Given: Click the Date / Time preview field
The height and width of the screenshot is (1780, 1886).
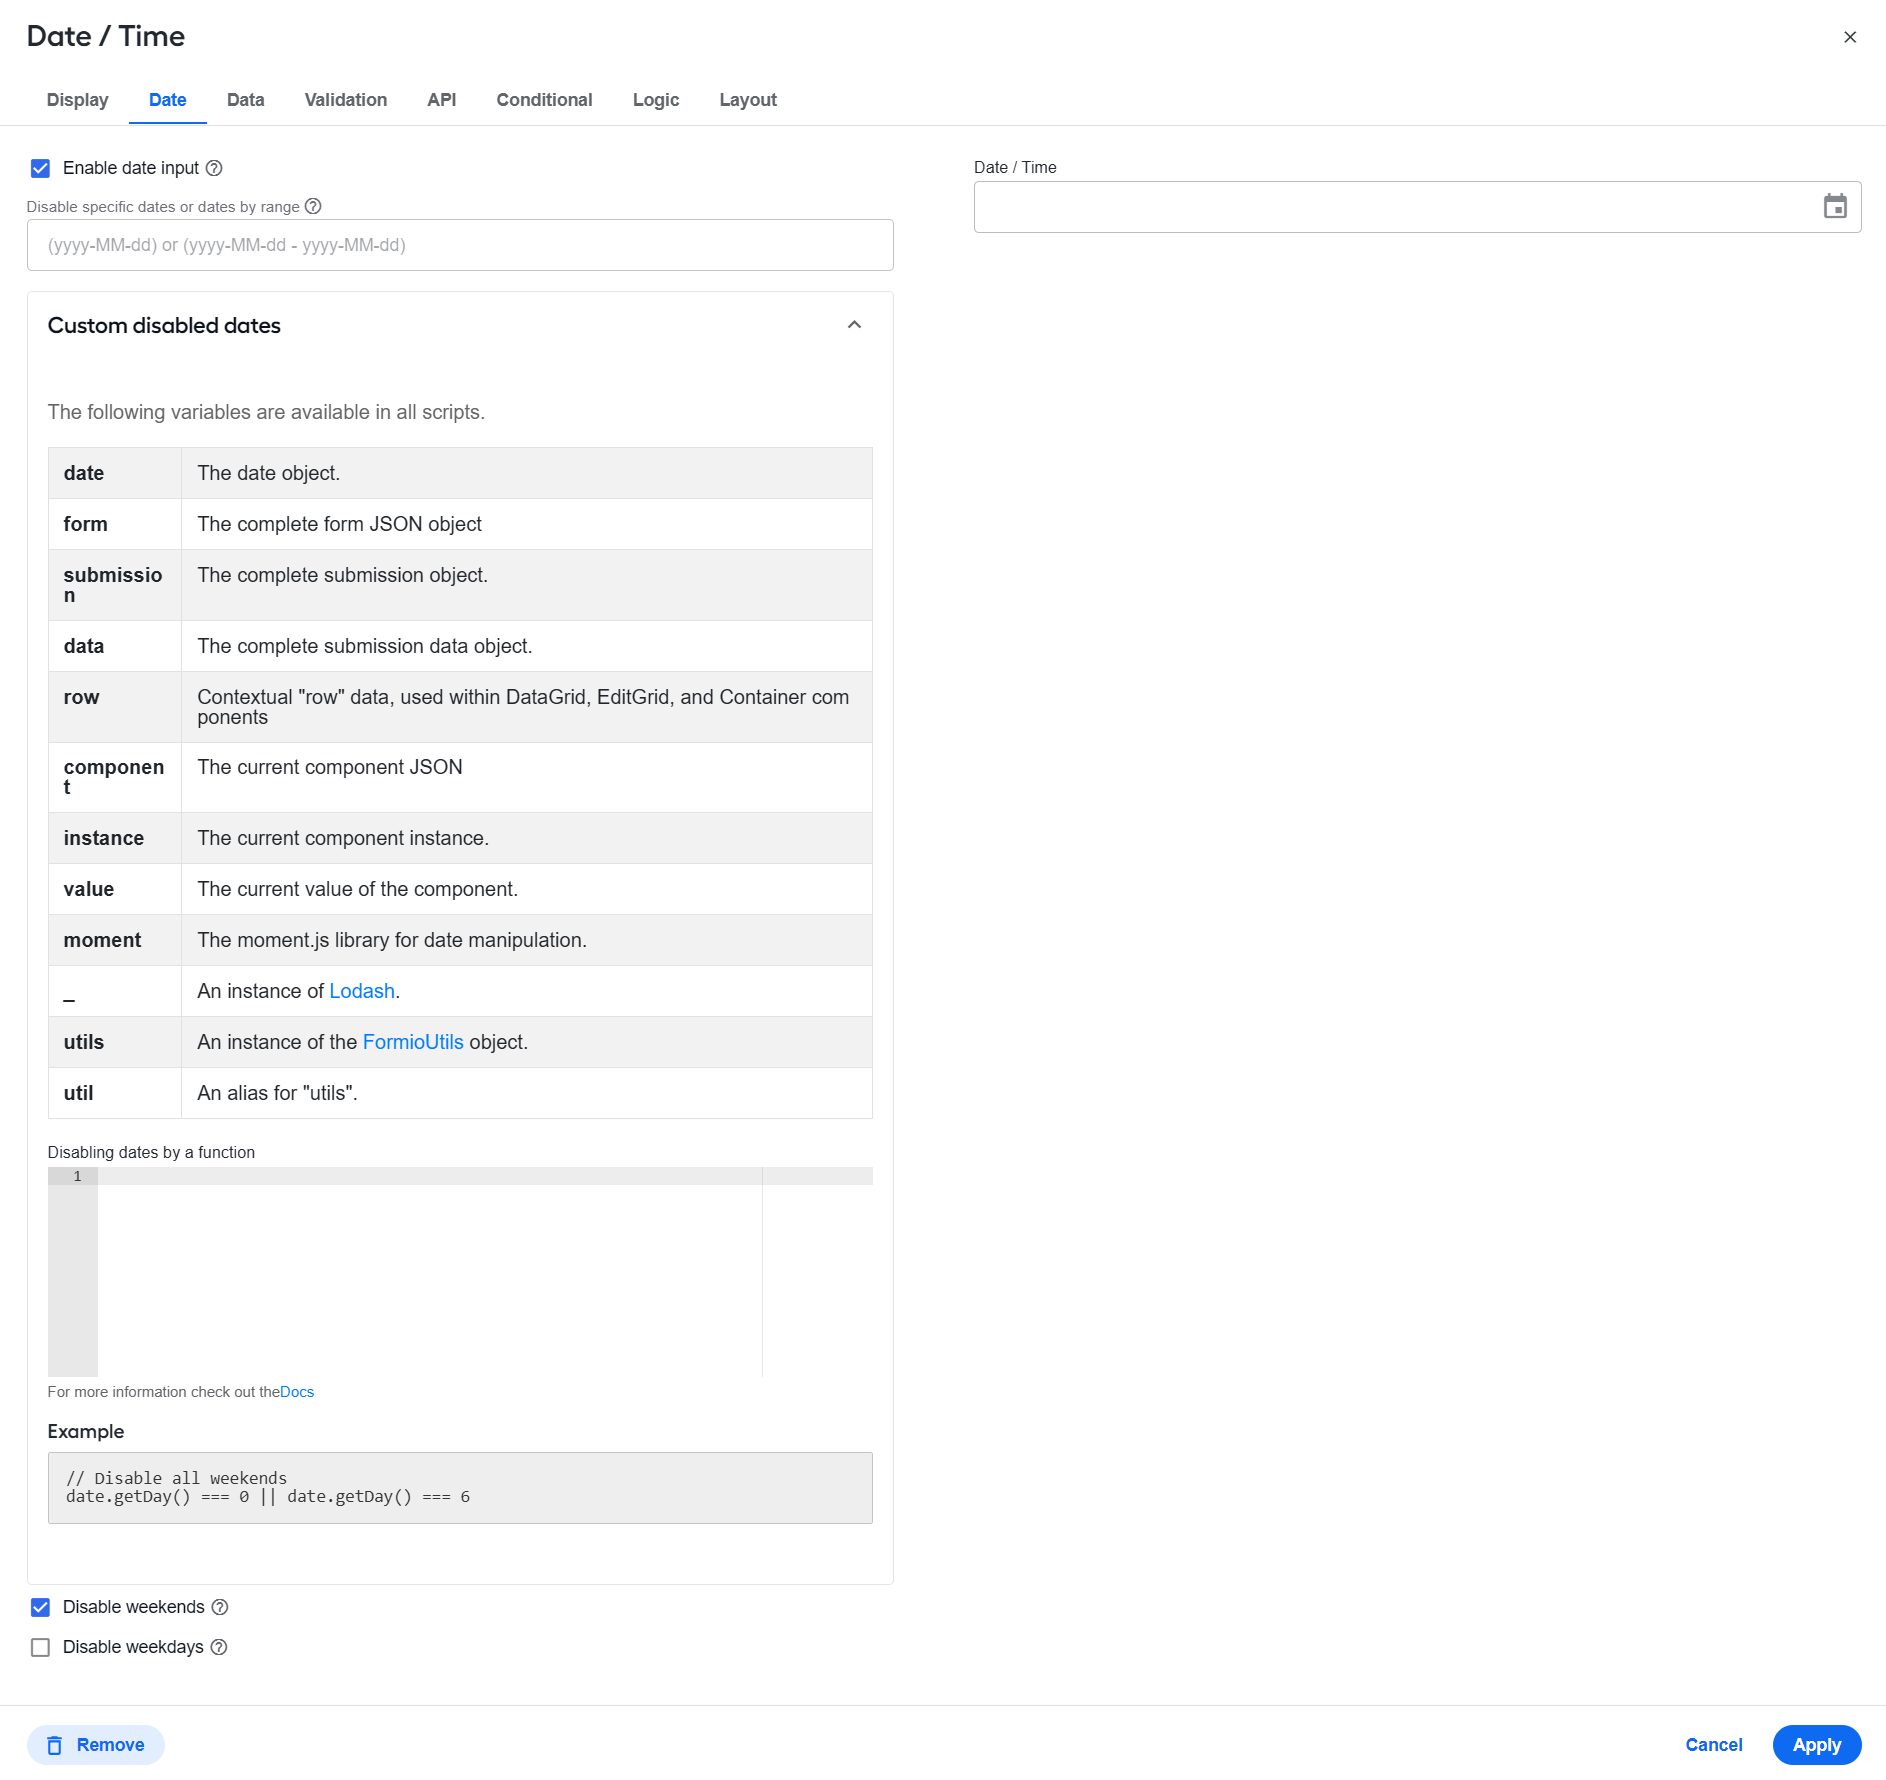Looking at the screenshot, I should pos(1417,207).
